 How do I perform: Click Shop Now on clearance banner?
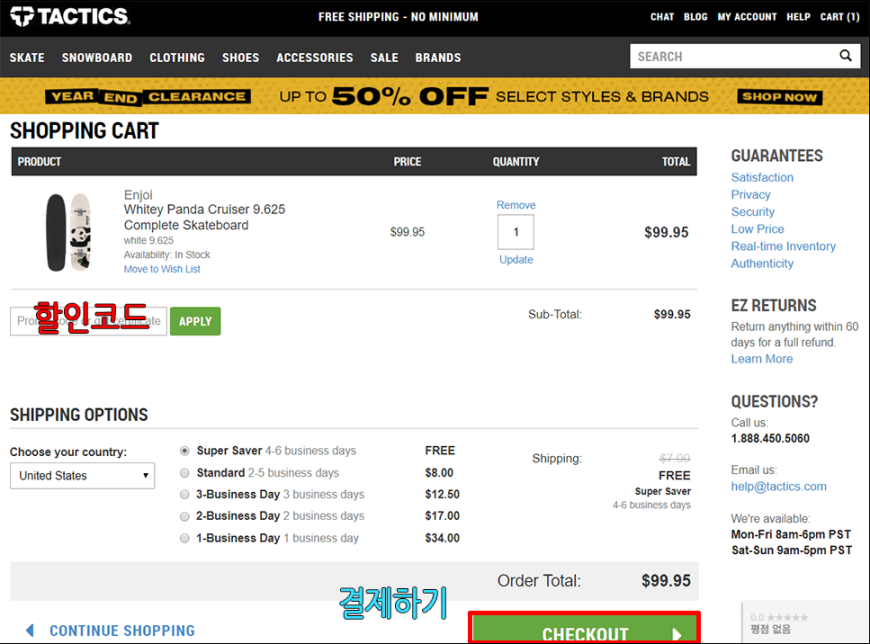779,97
